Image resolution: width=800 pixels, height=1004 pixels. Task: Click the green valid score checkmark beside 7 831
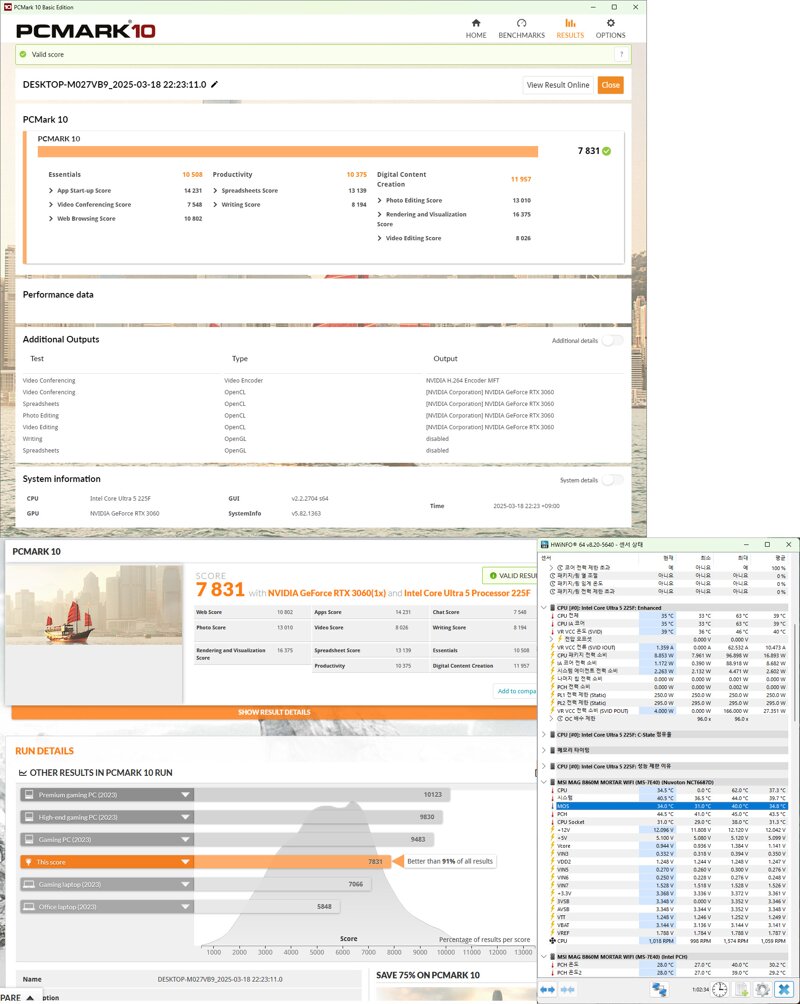607,151
